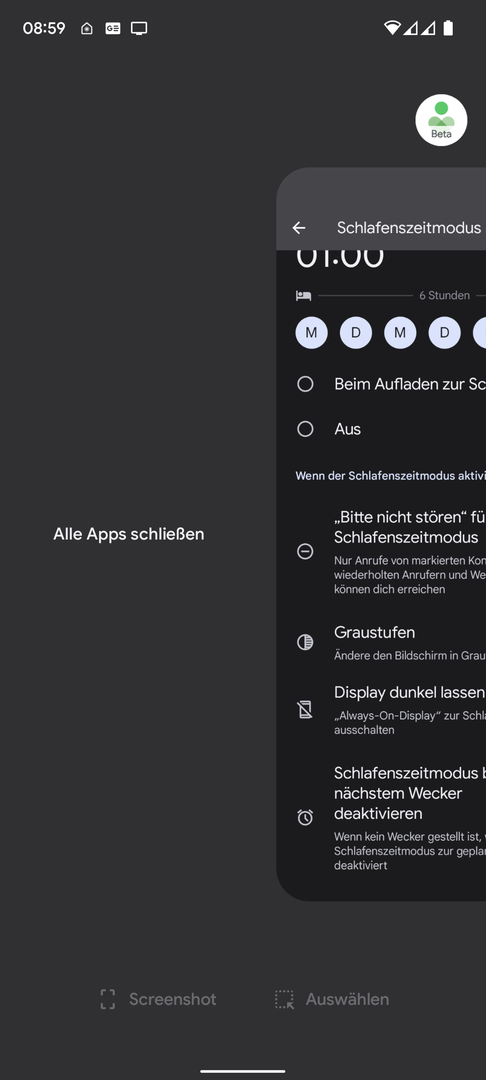This screenshot has width=486, height=1080.
Task: Tap the 01:00 time display
Action: point(340,258)
